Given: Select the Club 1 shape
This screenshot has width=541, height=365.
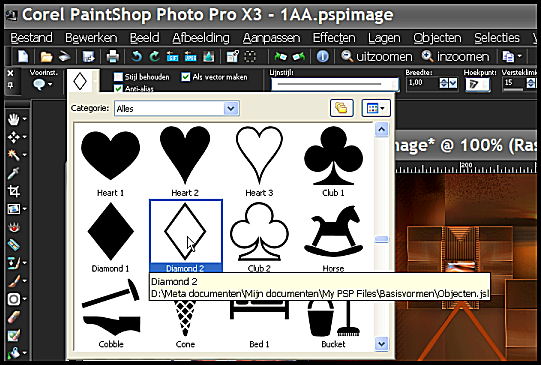Looking at the screenshot, I should click(x=333, y=161).
